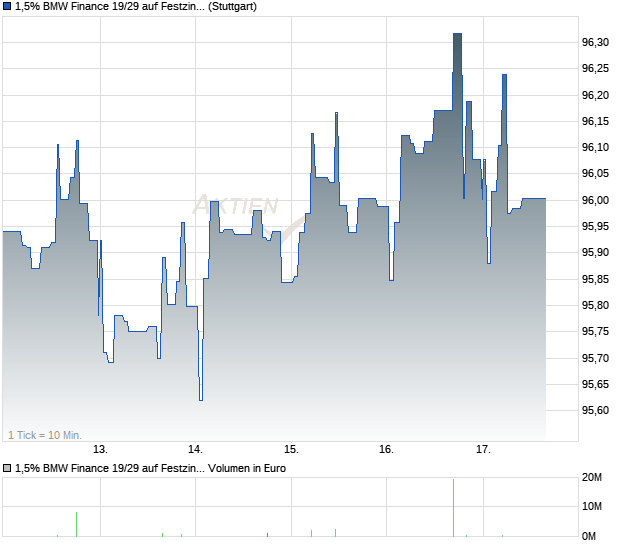Click the chart title '1,5% BMW Finance 19/29 auf Festzin... (Stuttgart)'
The image size is (620, 546).
click(136, 7)
